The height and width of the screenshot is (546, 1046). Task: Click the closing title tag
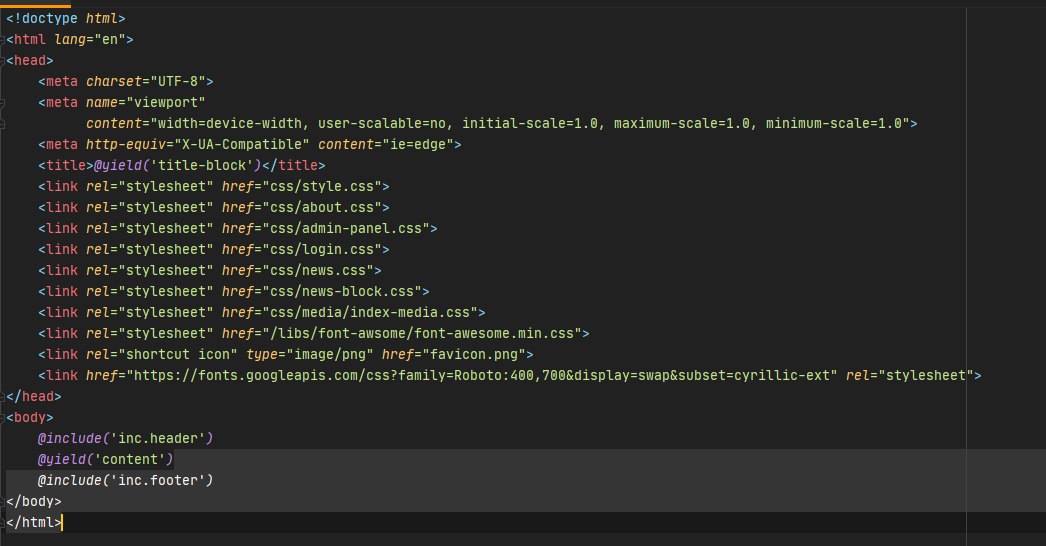(294, 166)
